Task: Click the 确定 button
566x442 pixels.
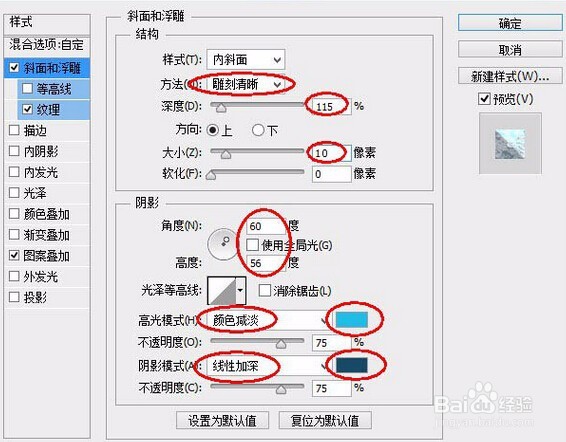Action: point(510,23)
